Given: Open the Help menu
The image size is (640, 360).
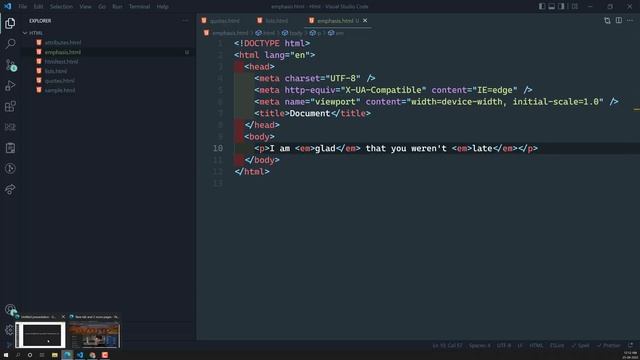Looking at the screenshot, I should click(162, 7).
